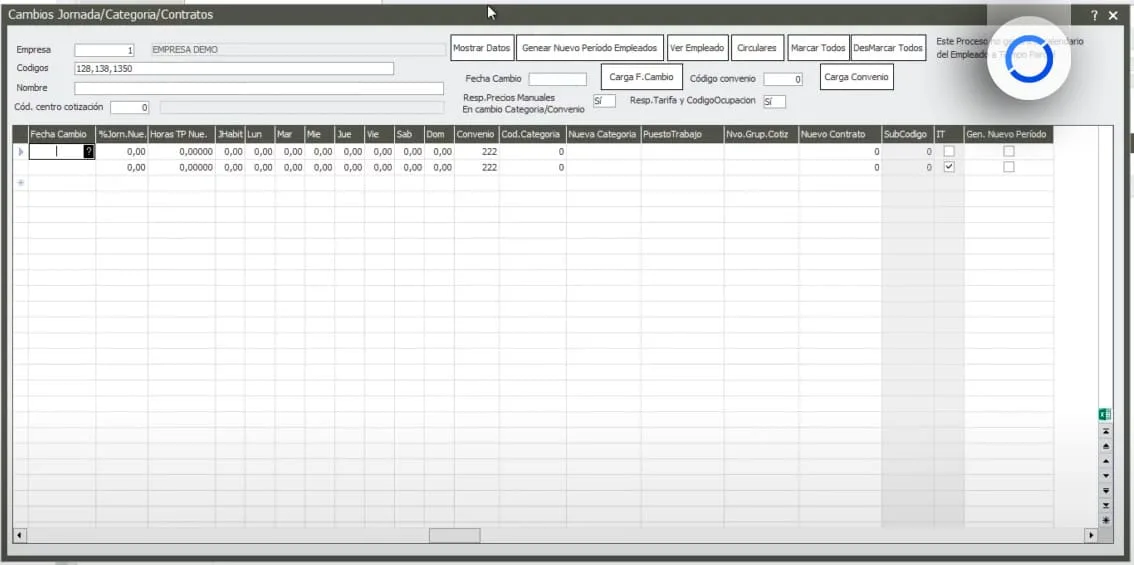
Task: Focus the Empresa code field
Action: pyautogui.click(x=105, y=50)
